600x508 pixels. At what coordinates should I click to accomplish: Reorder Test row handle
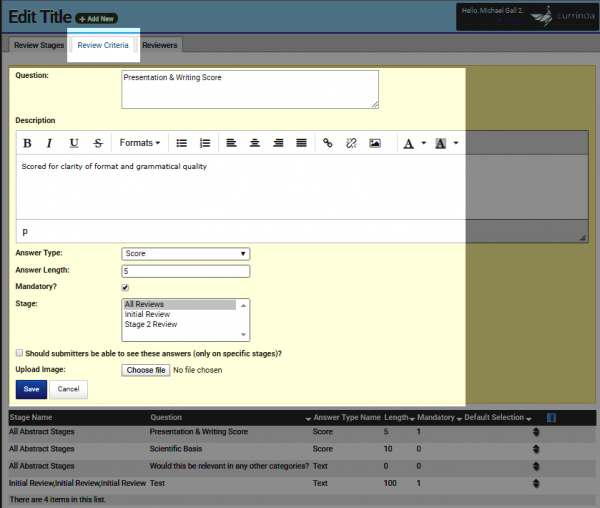536,484
